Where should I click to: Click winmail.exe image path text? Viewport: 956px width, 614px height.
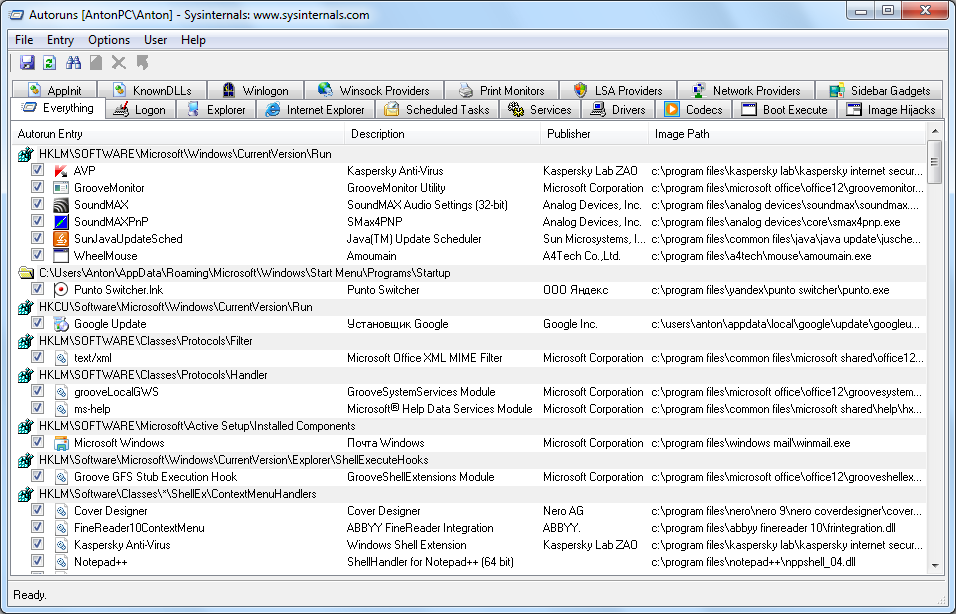point(751,443)
